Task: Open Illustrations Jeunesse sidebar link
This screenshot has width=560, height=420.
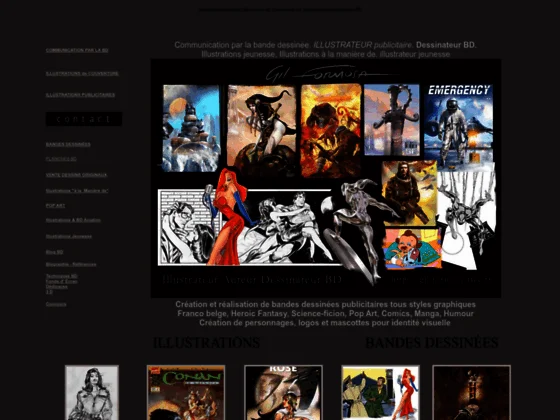Action: 69,236
